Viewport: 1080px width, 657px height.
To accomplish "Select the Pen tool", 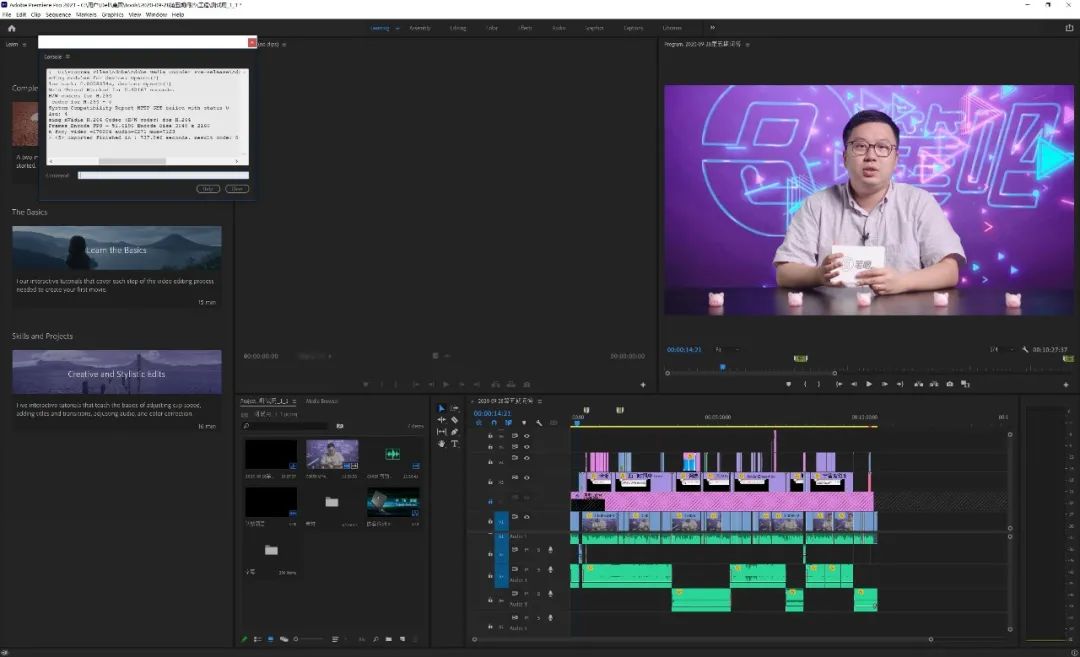I will (x=455, y=432).
